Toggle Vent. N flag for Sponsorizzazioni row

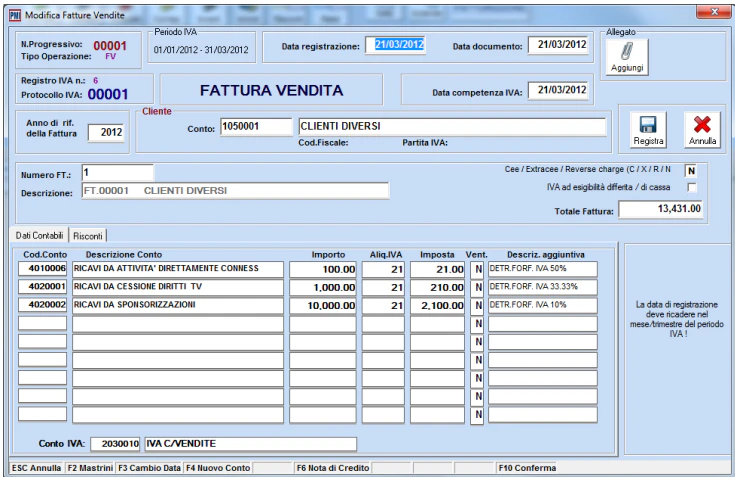477,306
